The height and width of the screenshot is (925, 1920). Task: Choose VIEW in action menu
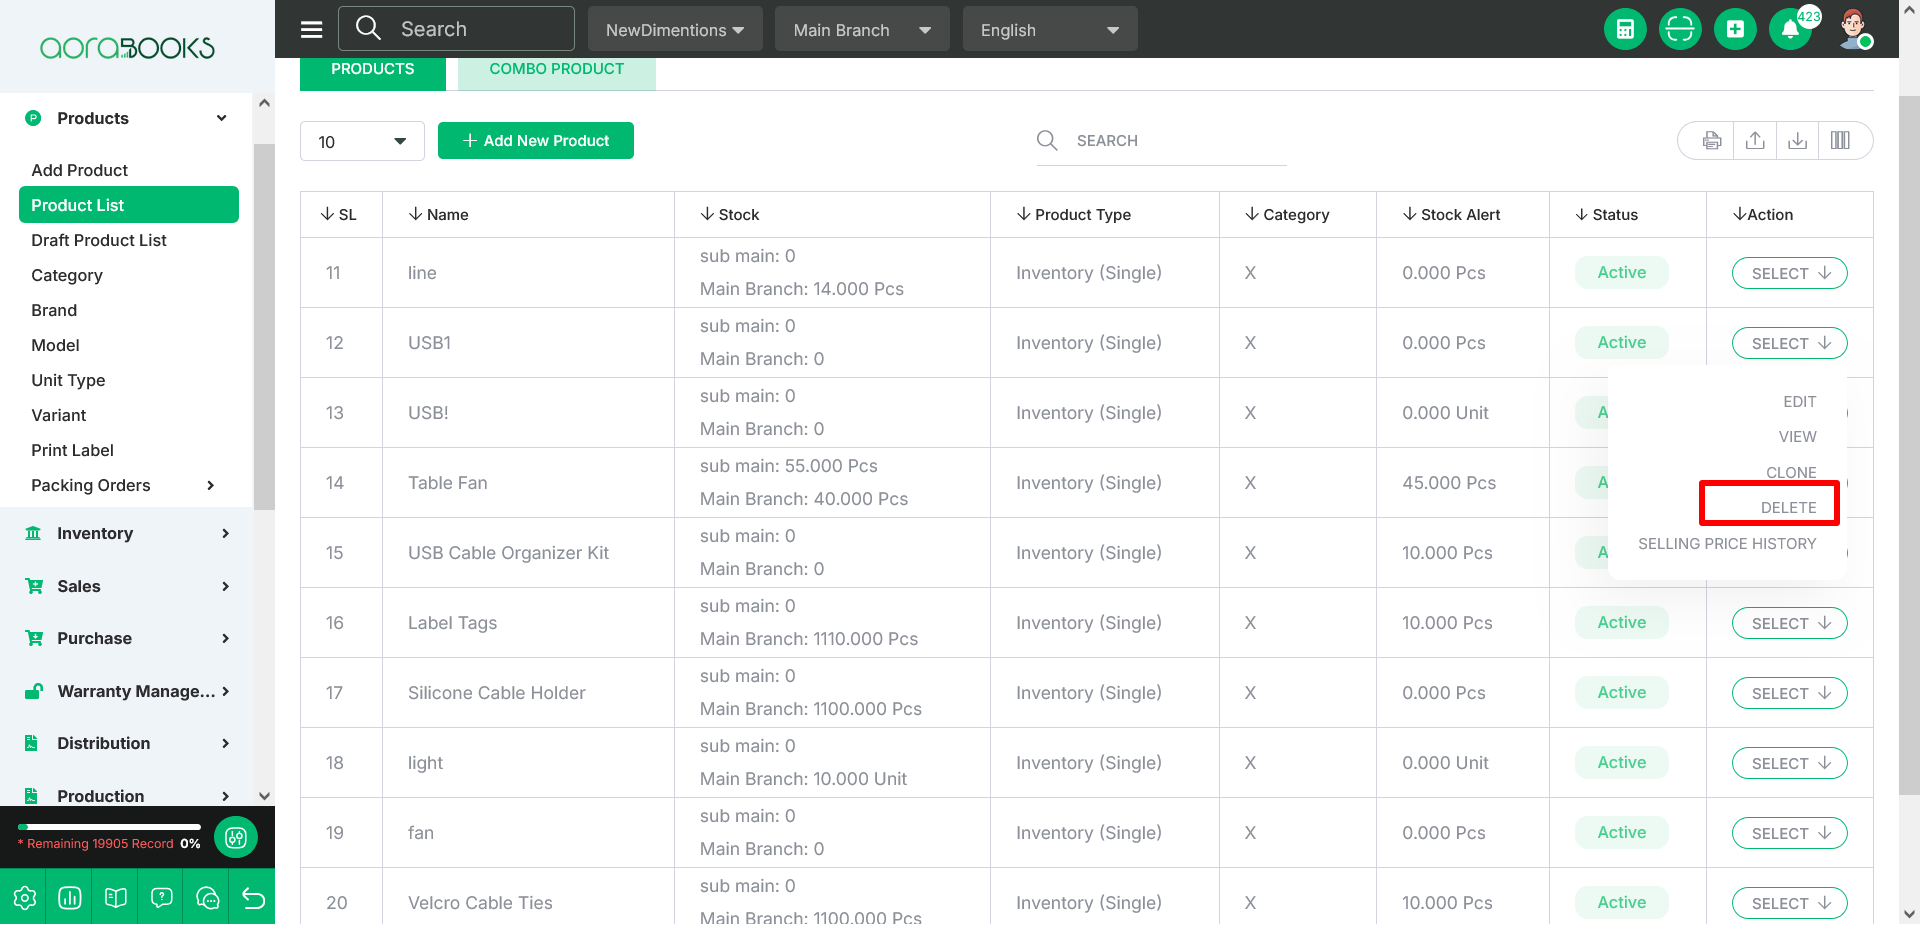pos(1797,436)
